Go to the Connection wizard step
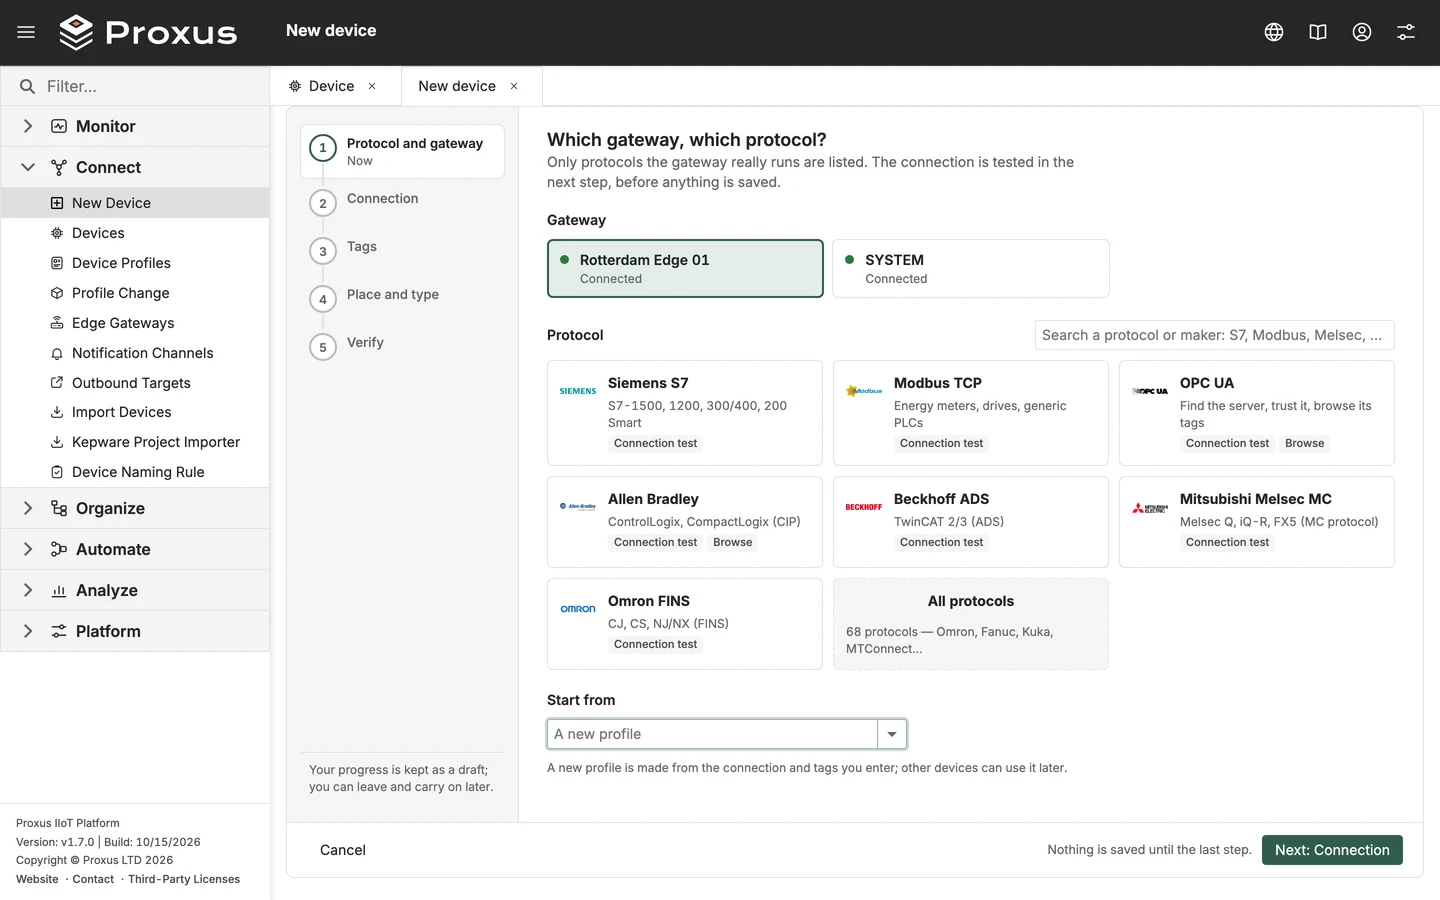 [402, 202]
